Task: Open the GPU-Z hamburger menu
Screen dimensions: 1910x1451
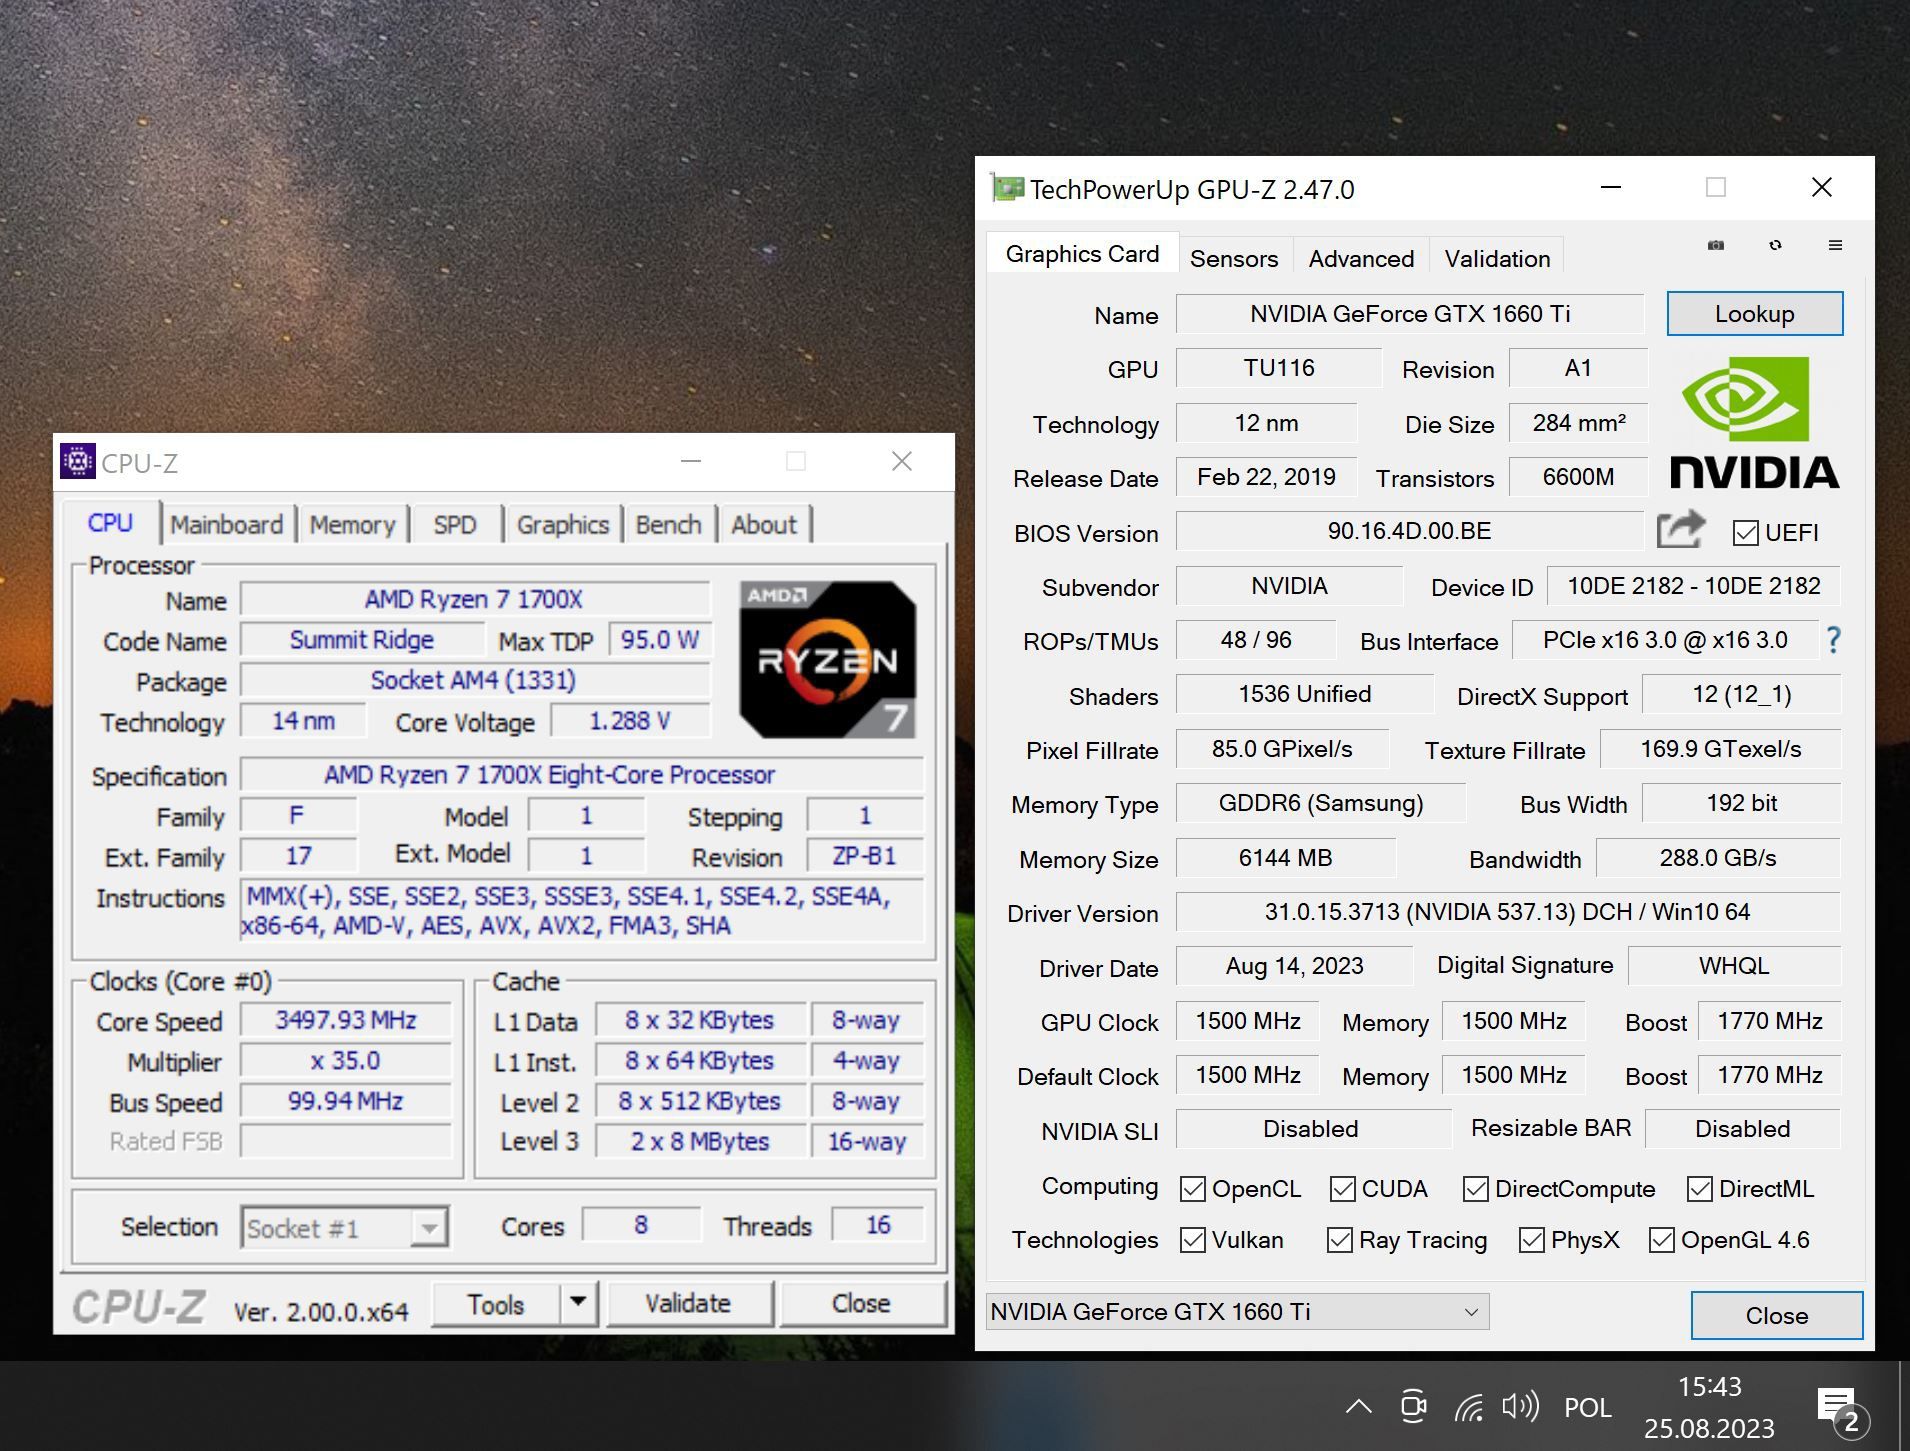Action: pos(1835,245)
